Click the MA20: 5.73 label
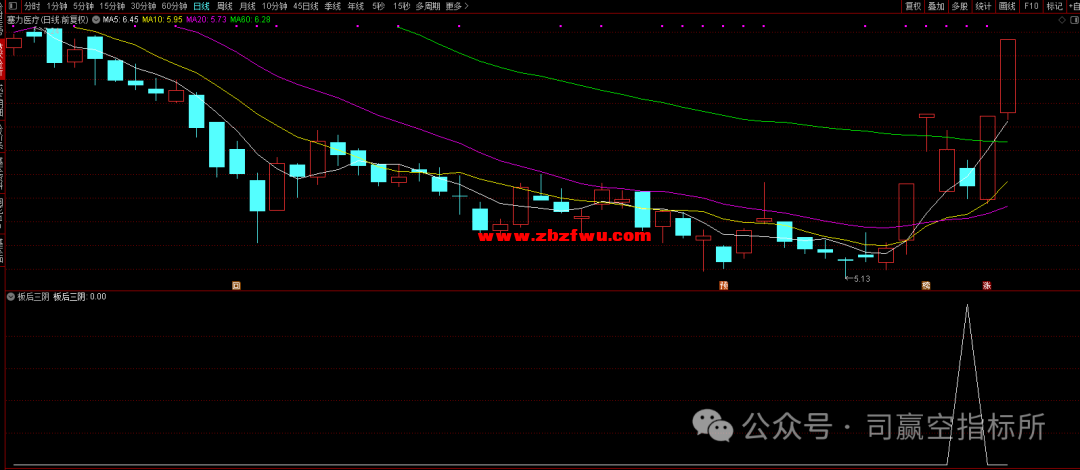The width and height of the screenshot is (1080, 470). pos(205,20)
